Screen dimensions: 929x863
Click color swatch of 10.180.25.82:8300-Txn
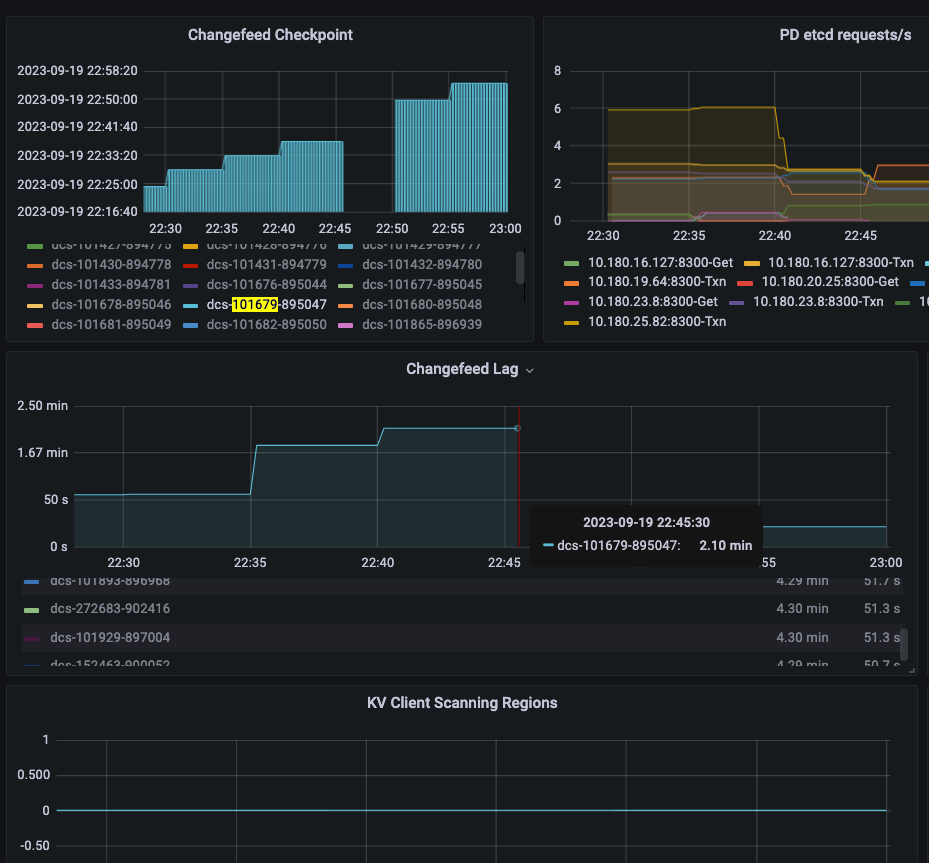click(572, 322)
